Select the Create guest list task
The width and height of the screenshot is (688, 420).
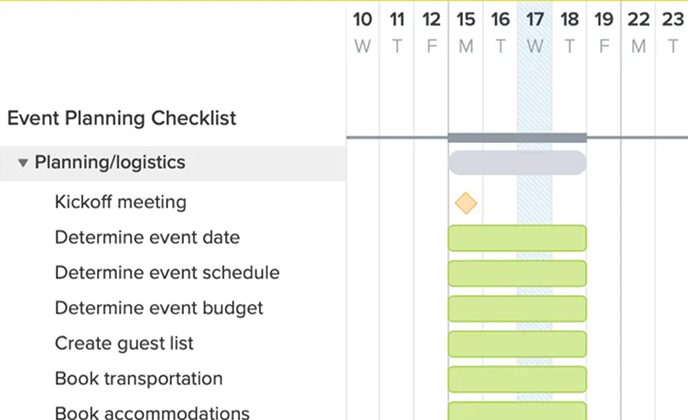[x=124, y=343]
